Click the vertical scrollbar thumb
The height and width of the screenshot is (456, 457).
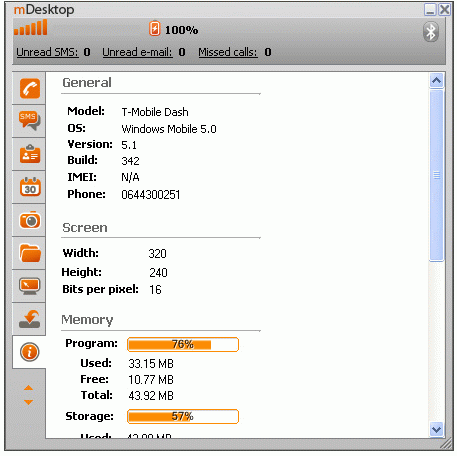pos(436,176)
